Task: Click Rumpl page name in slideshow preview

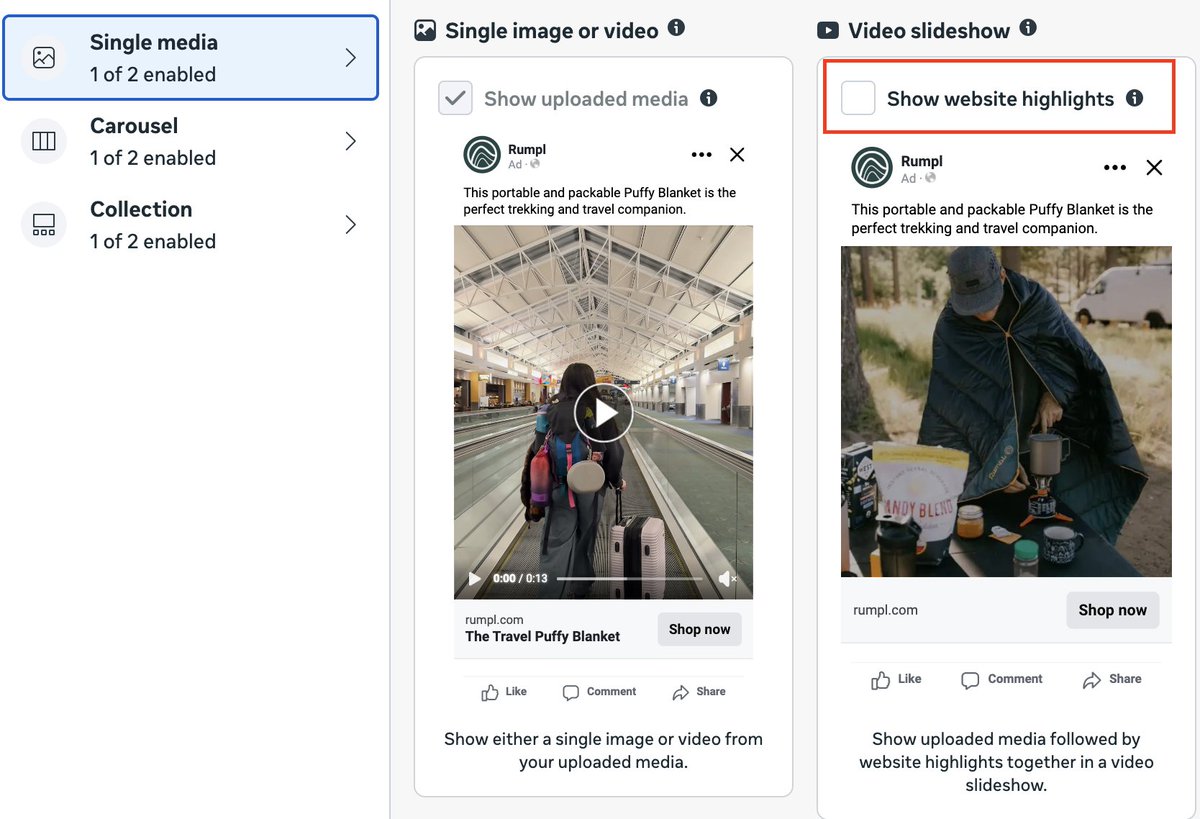Action: tap(921, 161)
